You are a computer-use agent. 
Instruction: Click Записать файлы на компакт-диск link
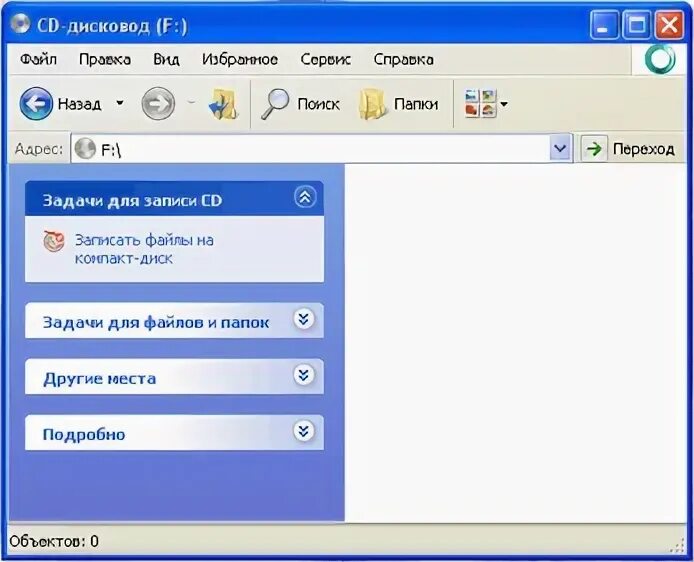pyautogui.click(x=144, y=249)
